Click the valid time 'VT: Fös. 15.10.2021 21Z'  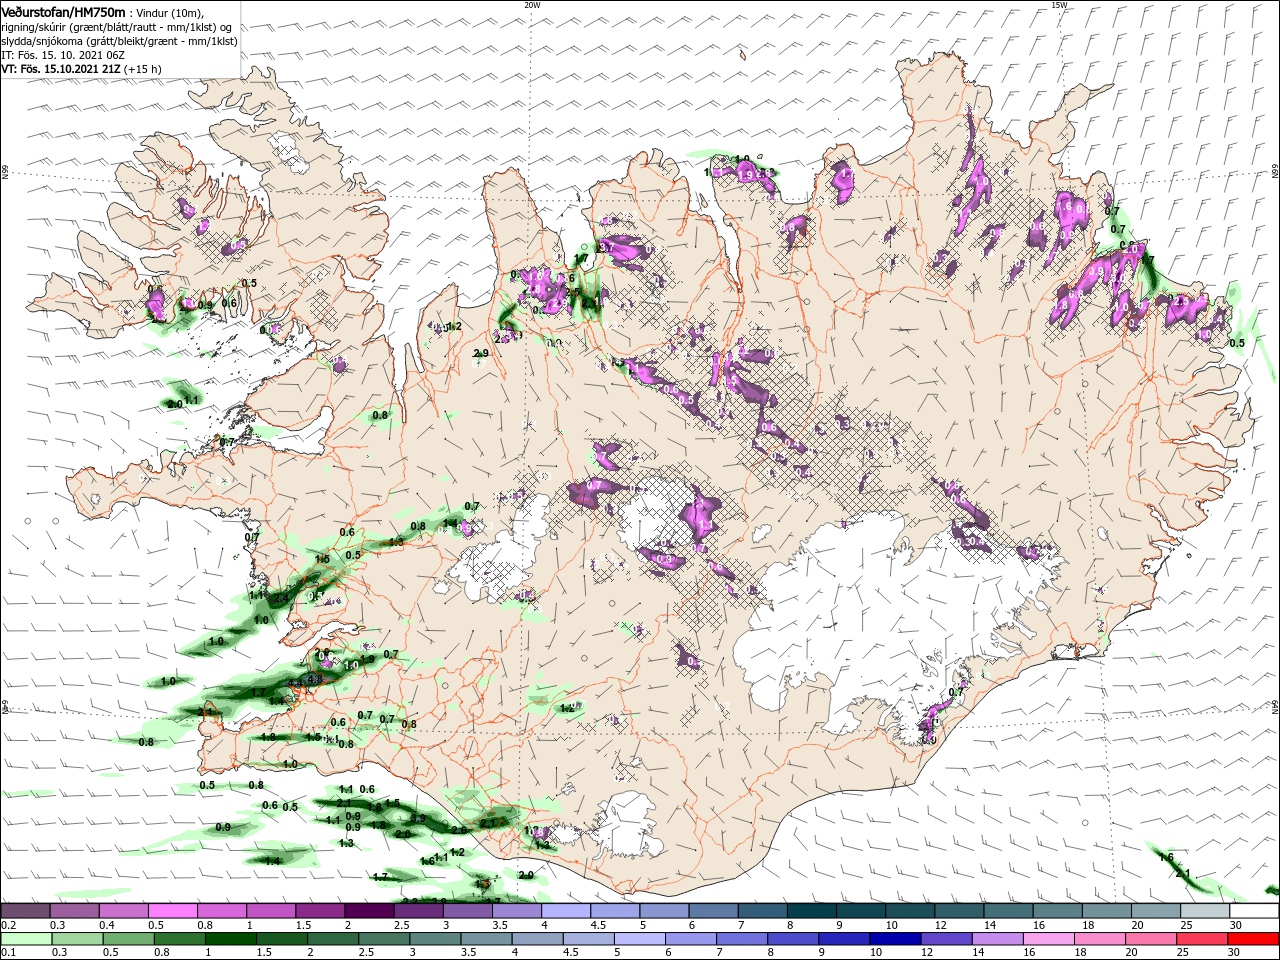coord(61,69)
